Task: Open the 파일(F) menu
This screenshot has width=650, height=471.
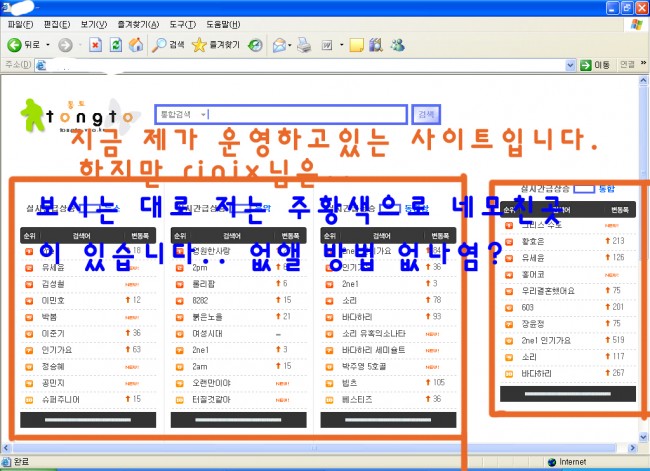Action: click(x=20, y=24)
